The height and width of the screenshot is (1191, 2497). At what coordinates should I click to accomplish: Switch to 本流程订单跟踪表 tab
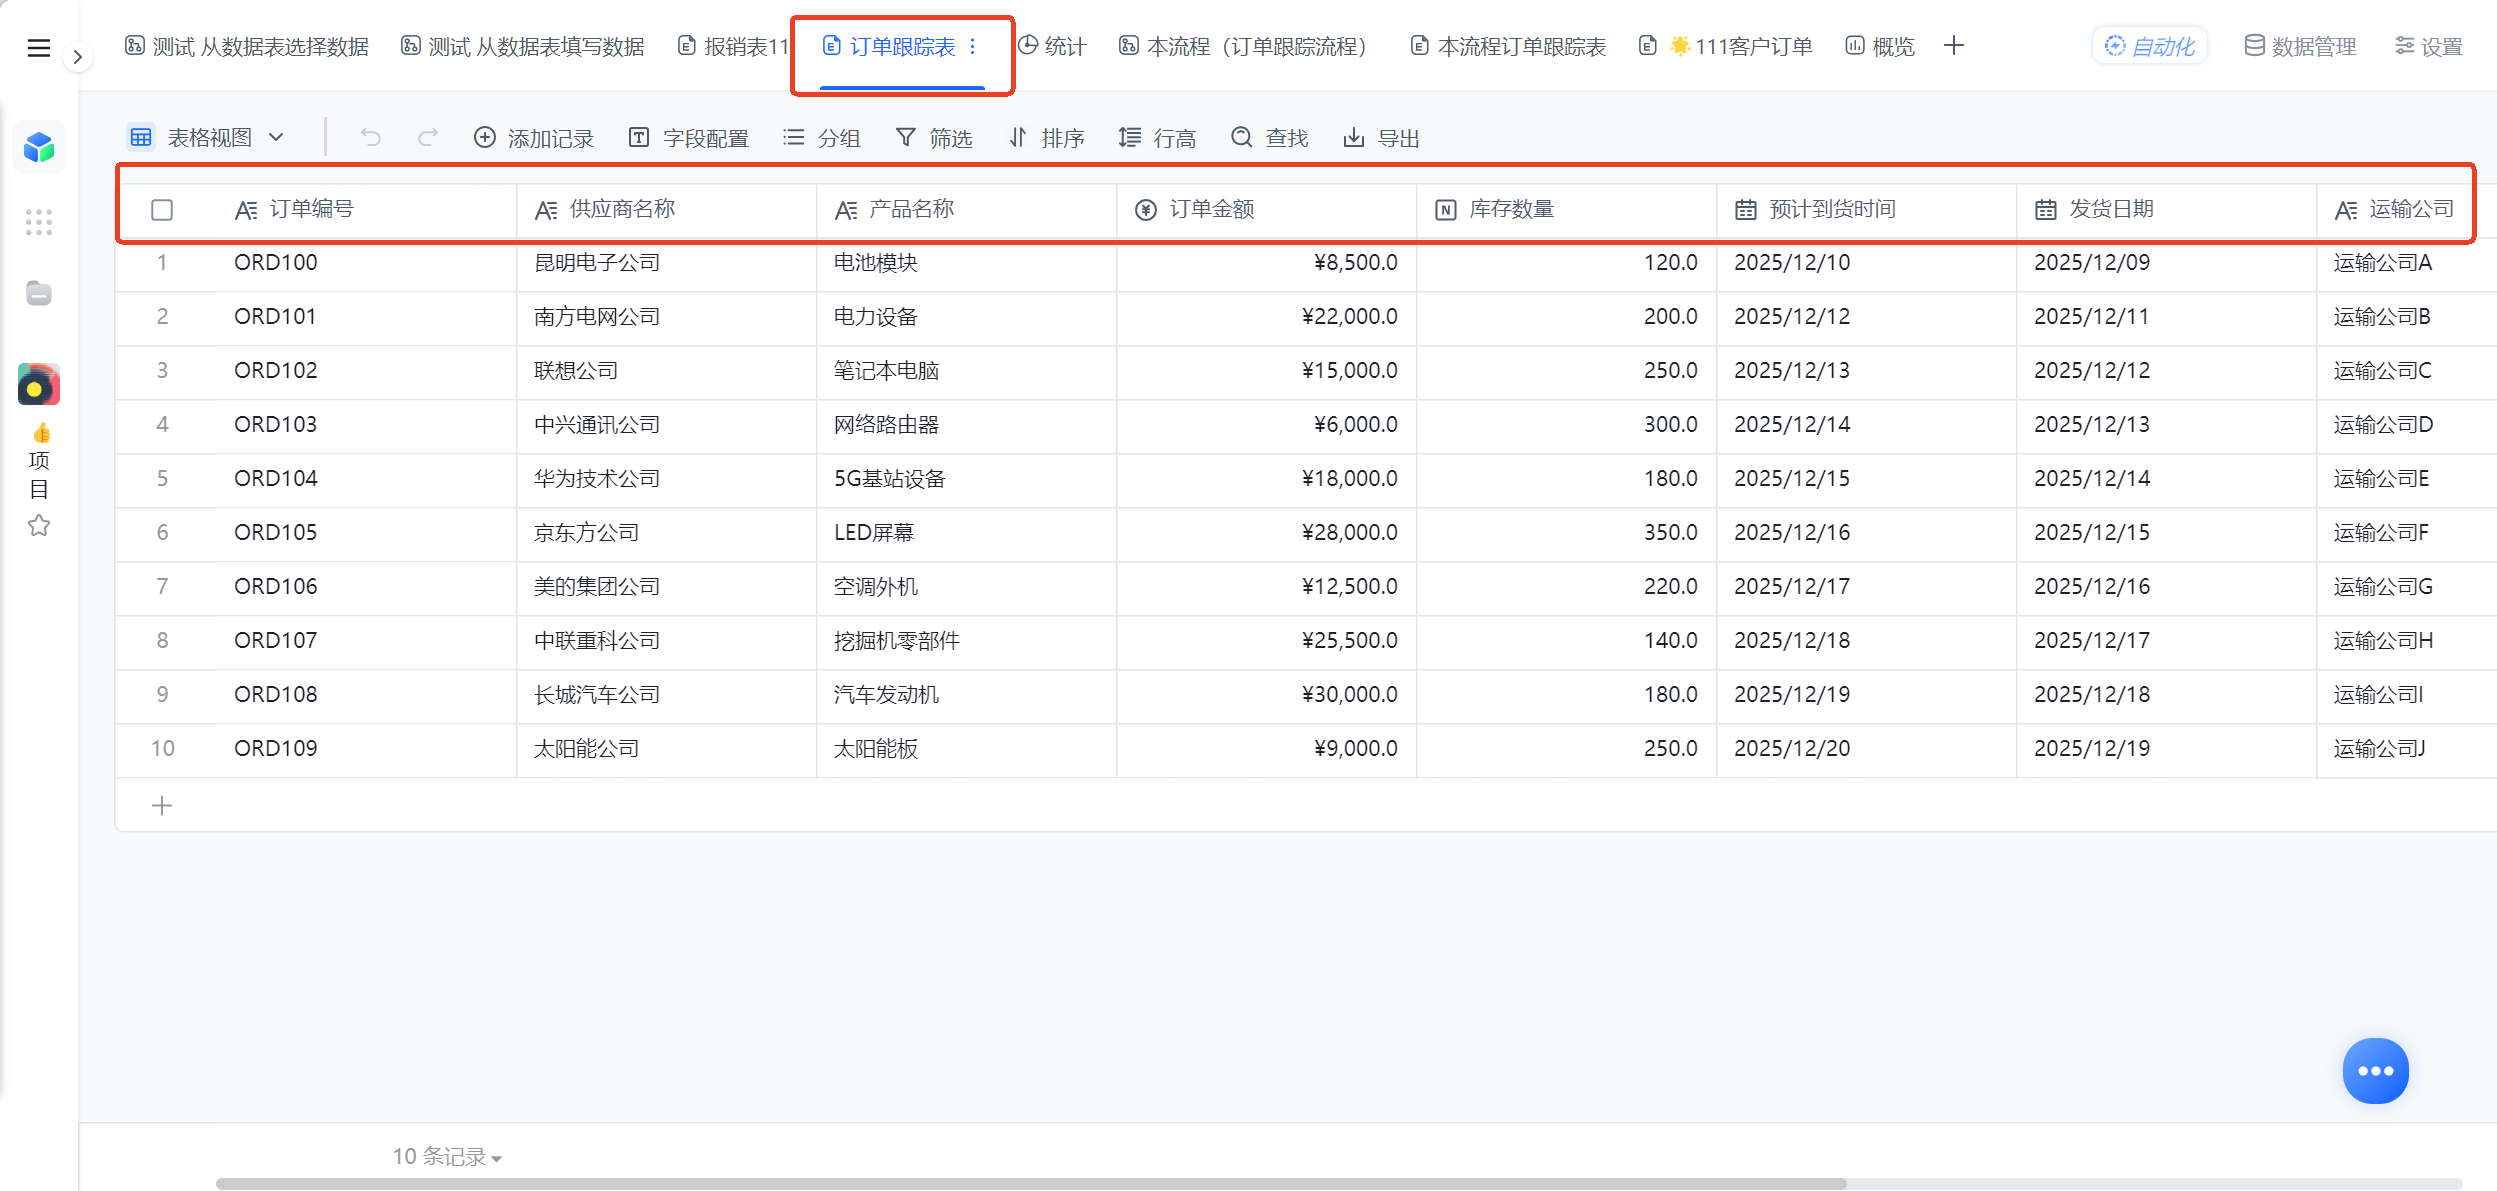(1508, 47)
